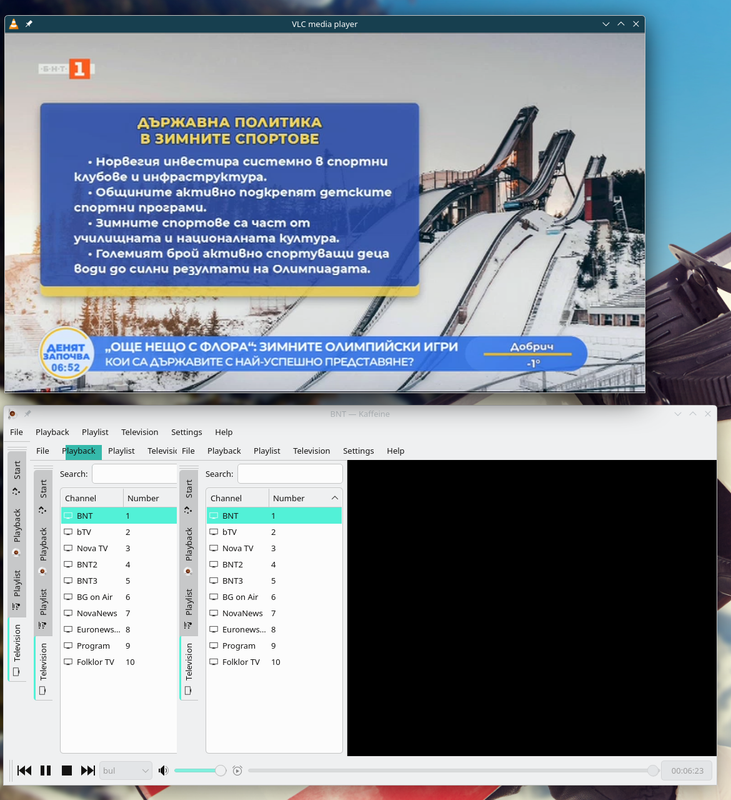Mute audio with the speaker icon

[163, 770]
